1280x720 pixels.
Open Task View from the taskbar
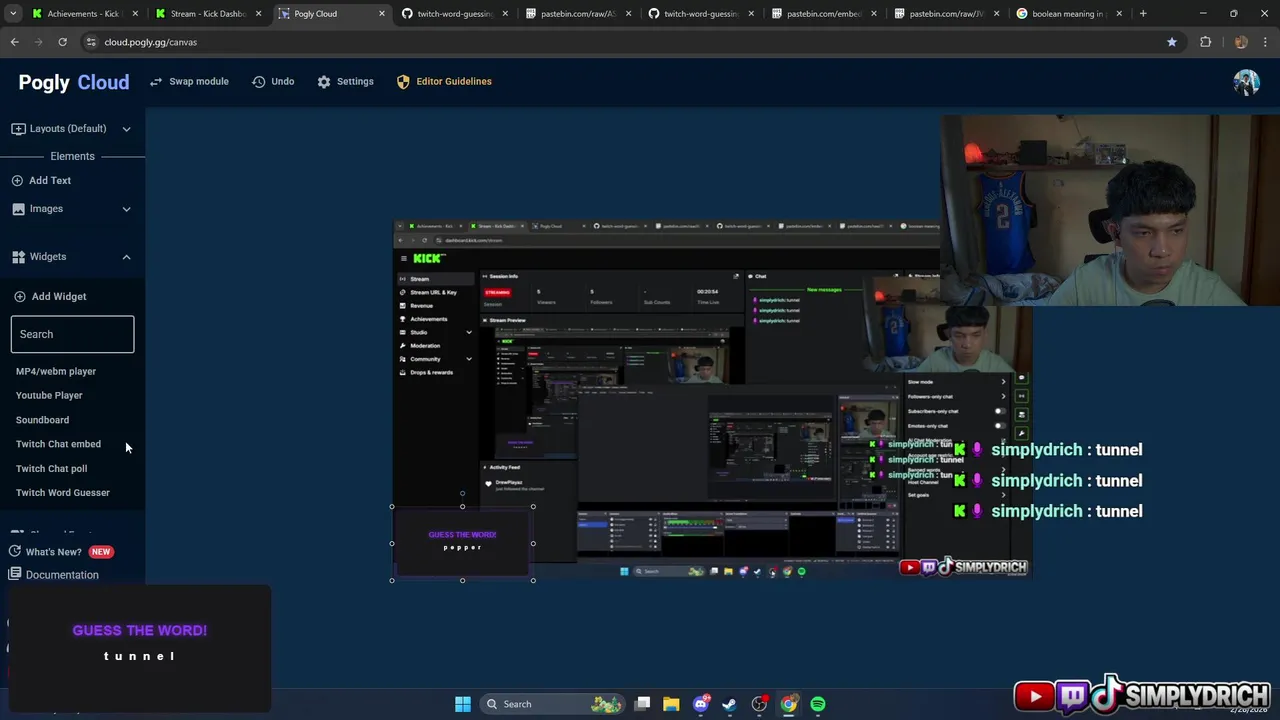tap(642, 704)
